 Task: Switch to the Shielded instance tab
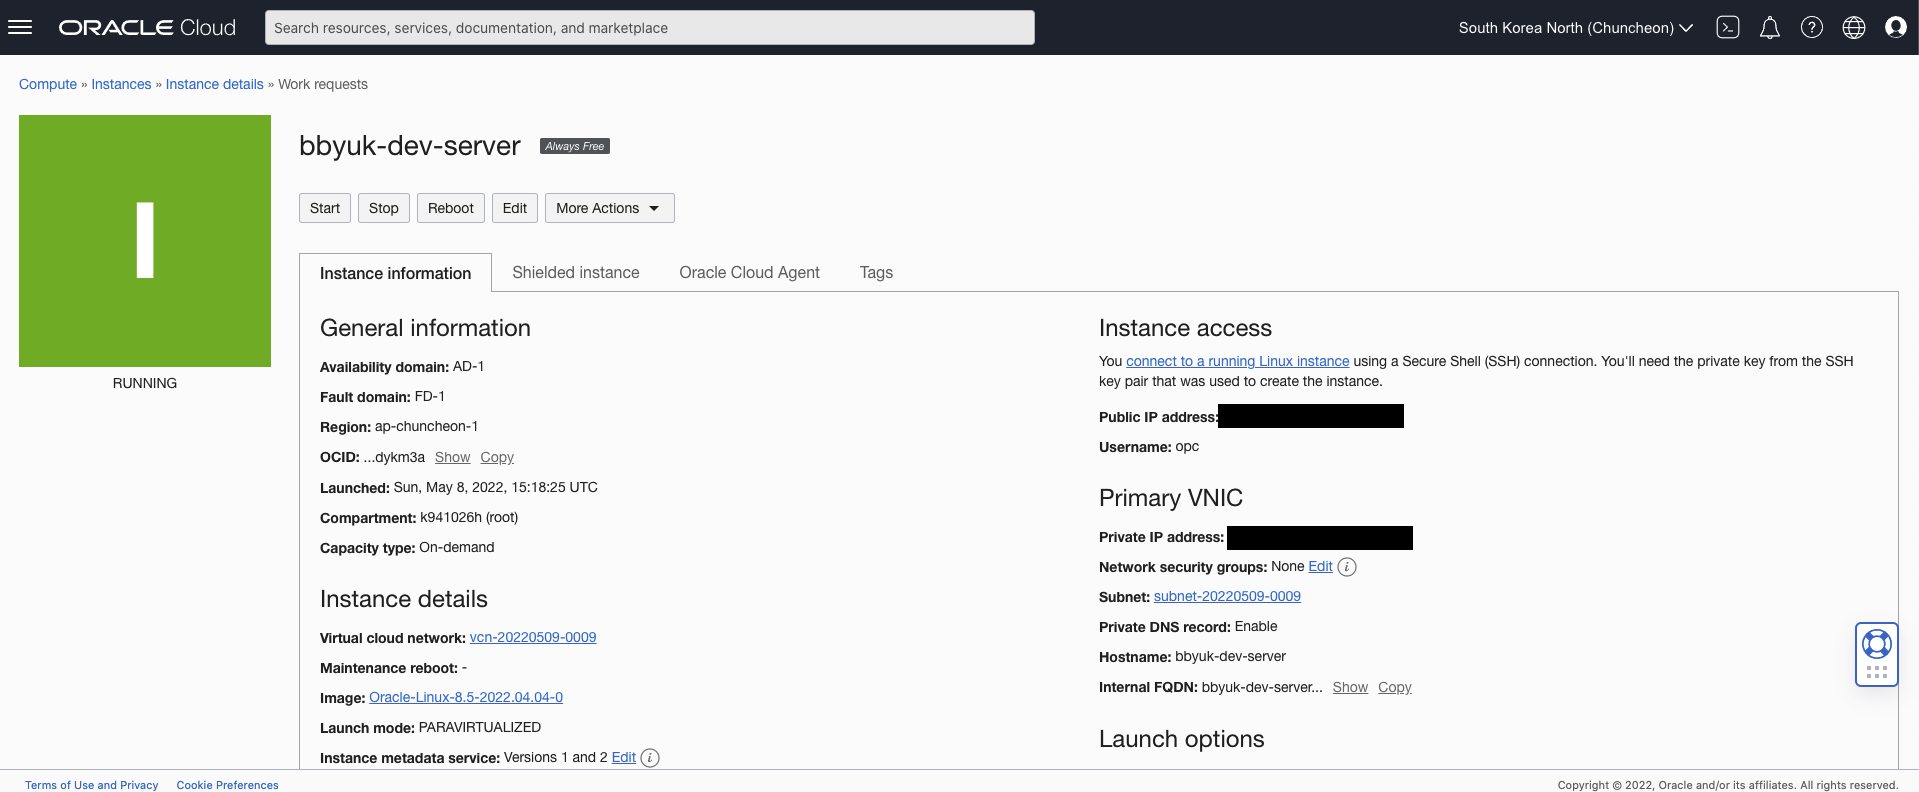click(x=576, y=272)
